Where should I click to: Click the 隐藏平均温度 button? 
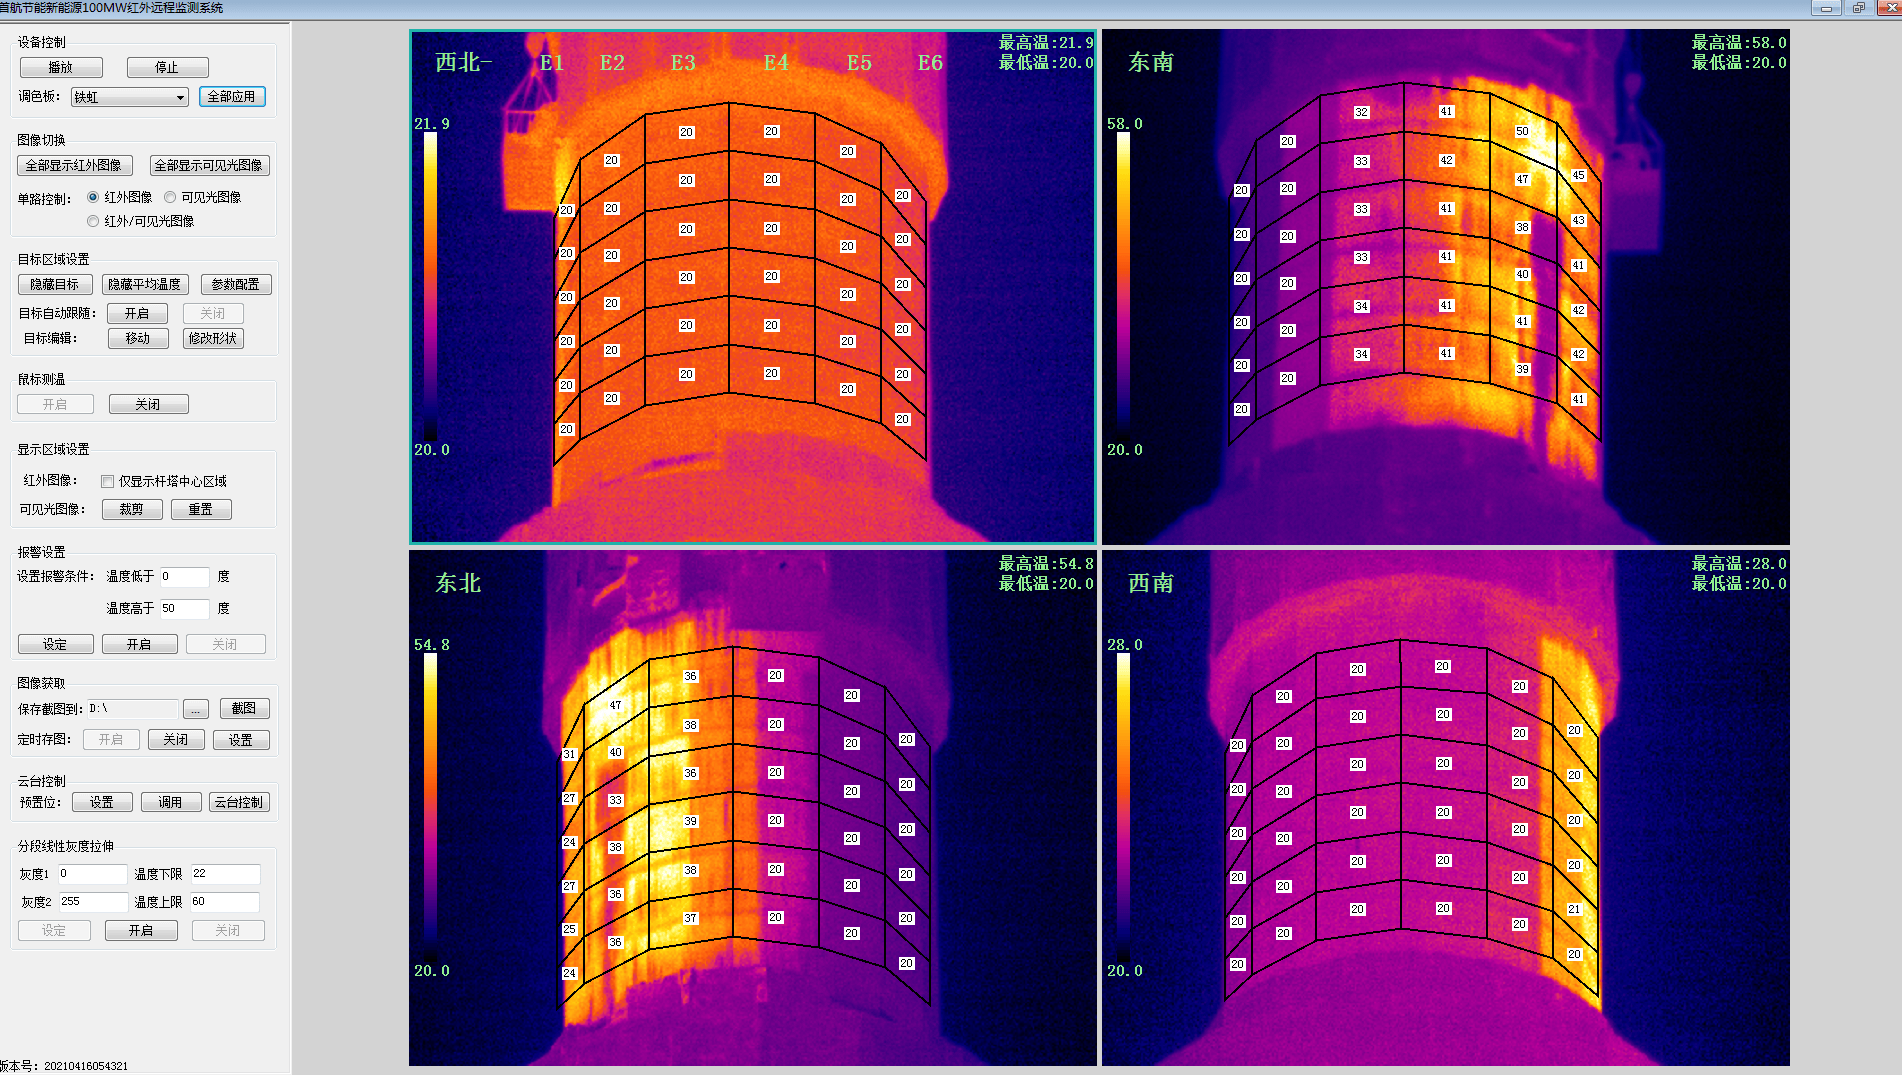coord(145,284)
